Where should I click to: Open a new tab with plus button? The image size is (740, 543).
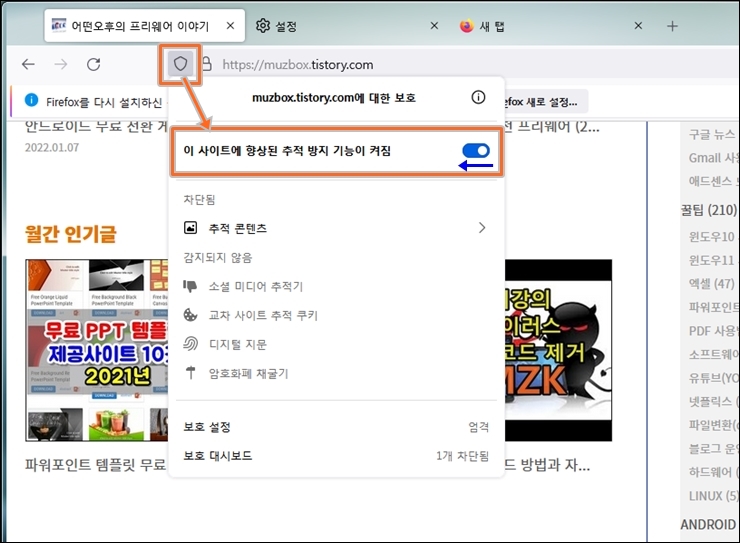pyautogui.click(x=673, y=26)
